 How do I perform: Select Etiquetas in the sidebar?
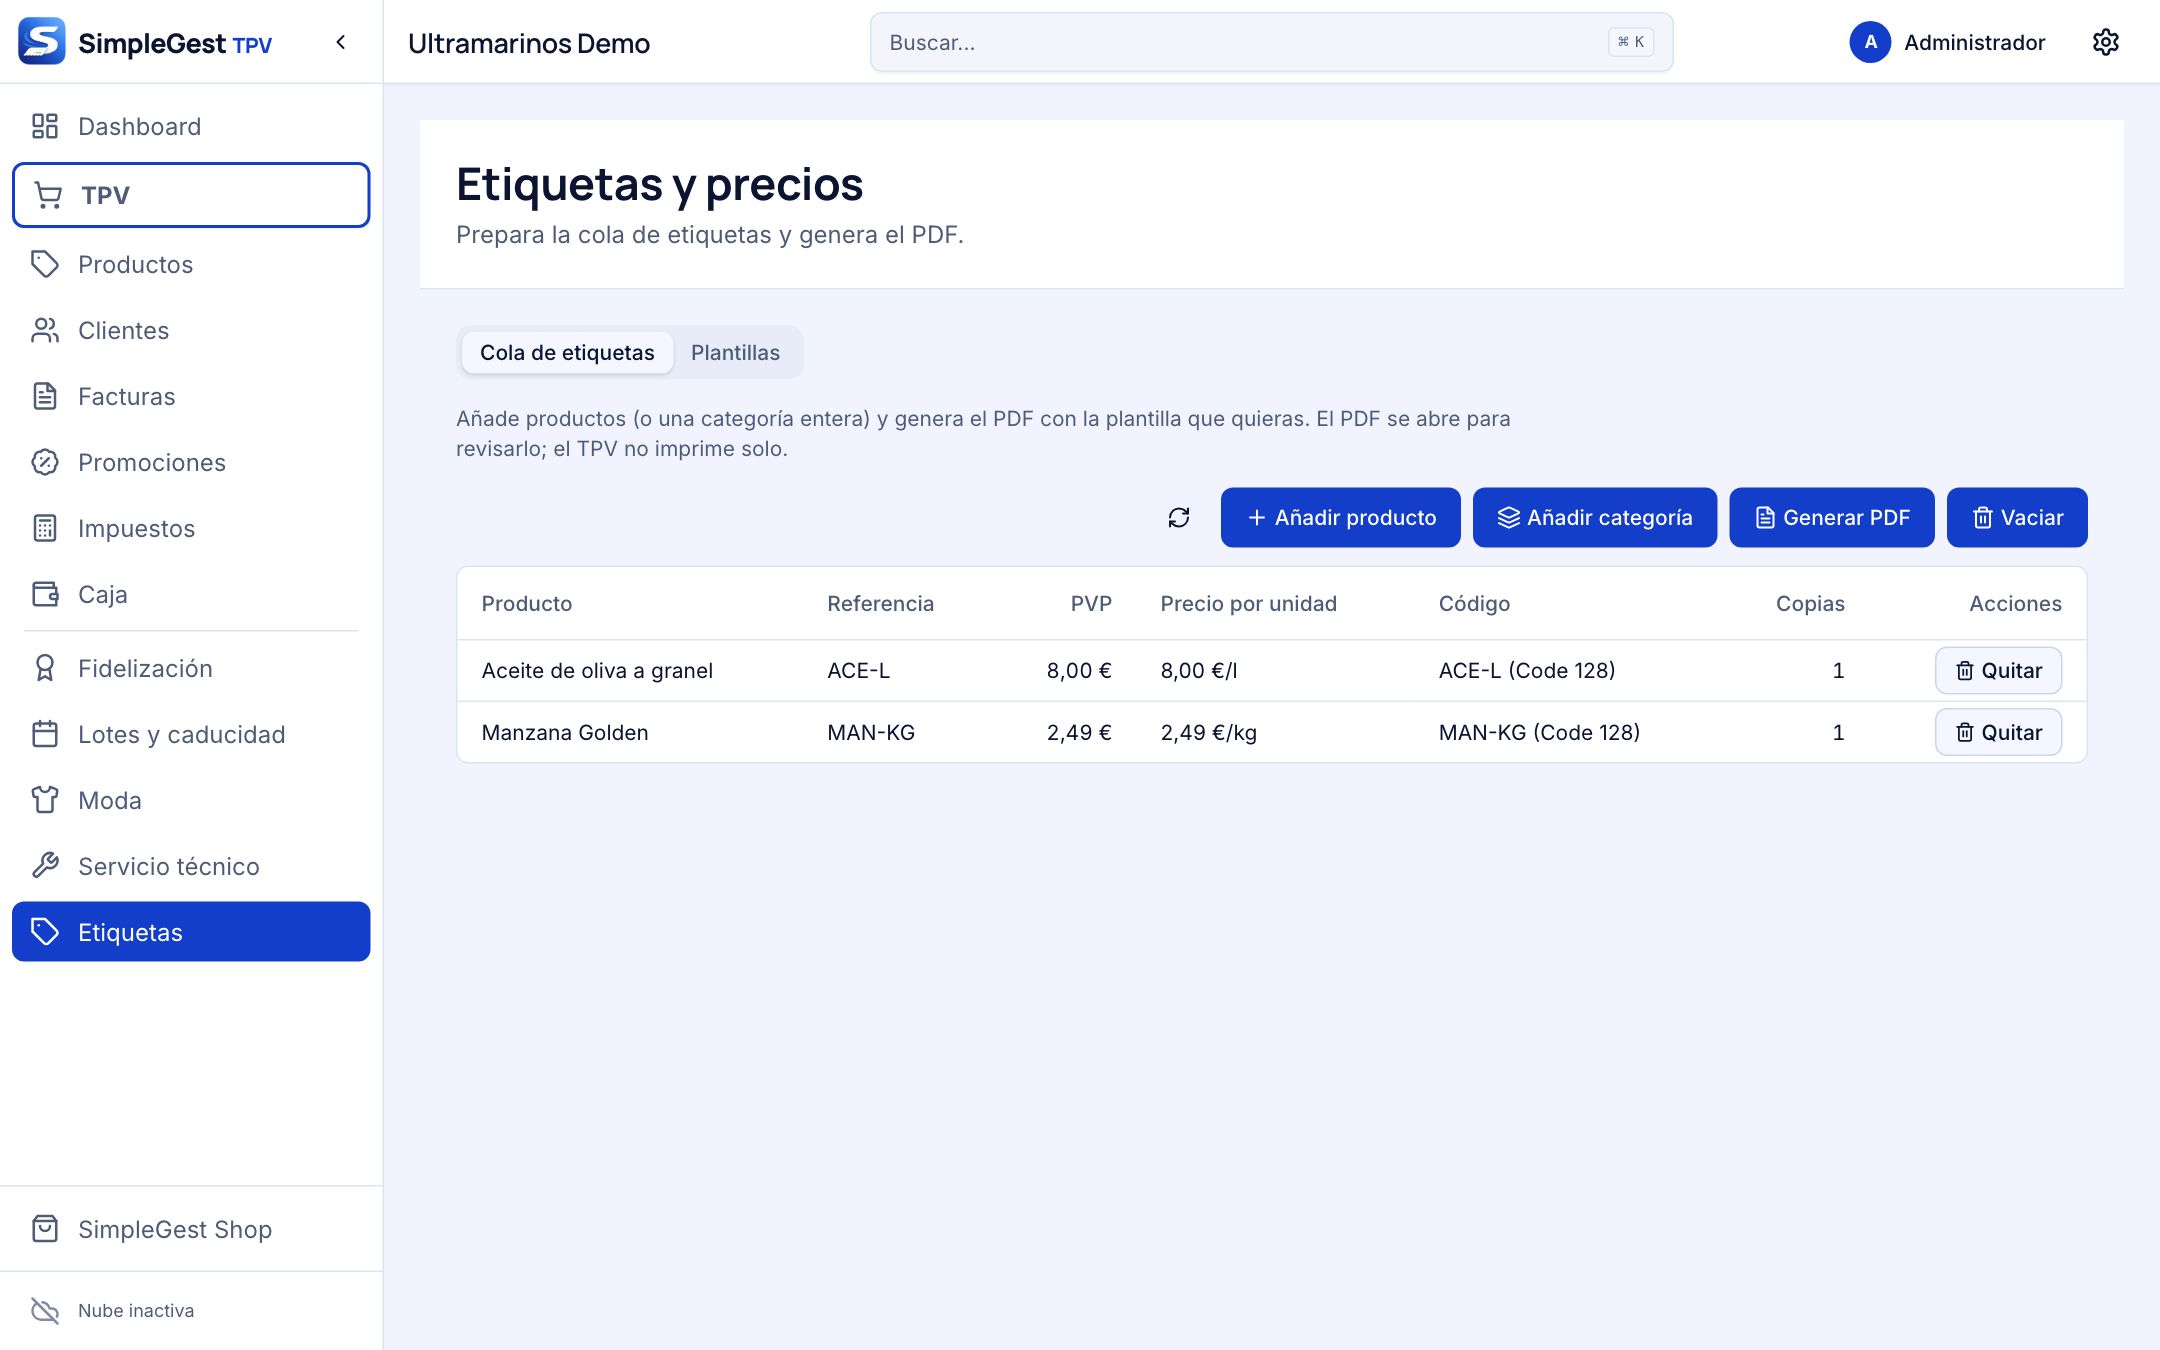191,932
